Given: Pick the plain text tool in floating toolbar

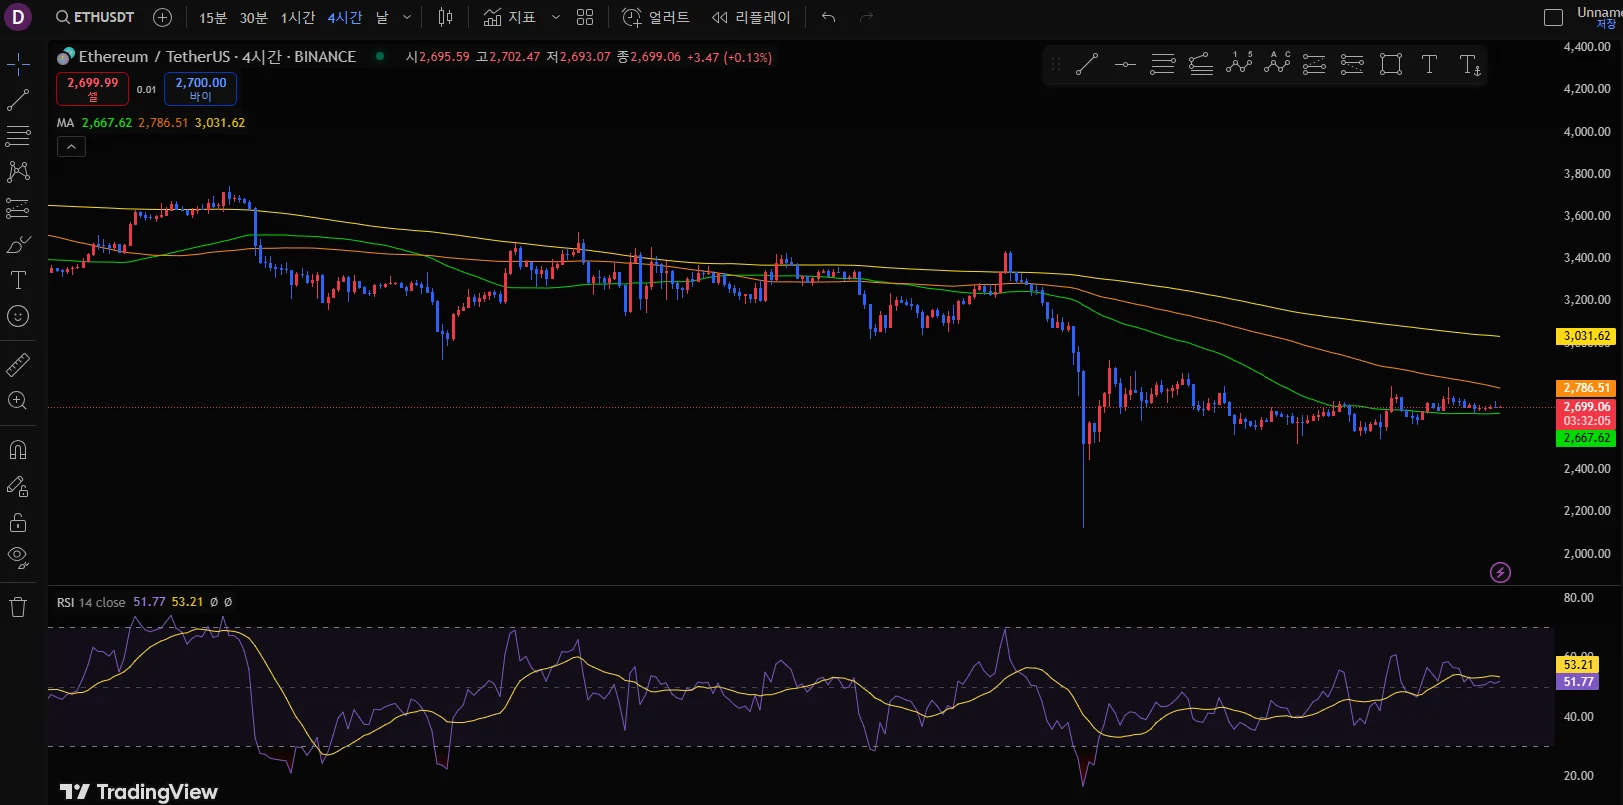Looking at the screenshot, I should 1429,65.
